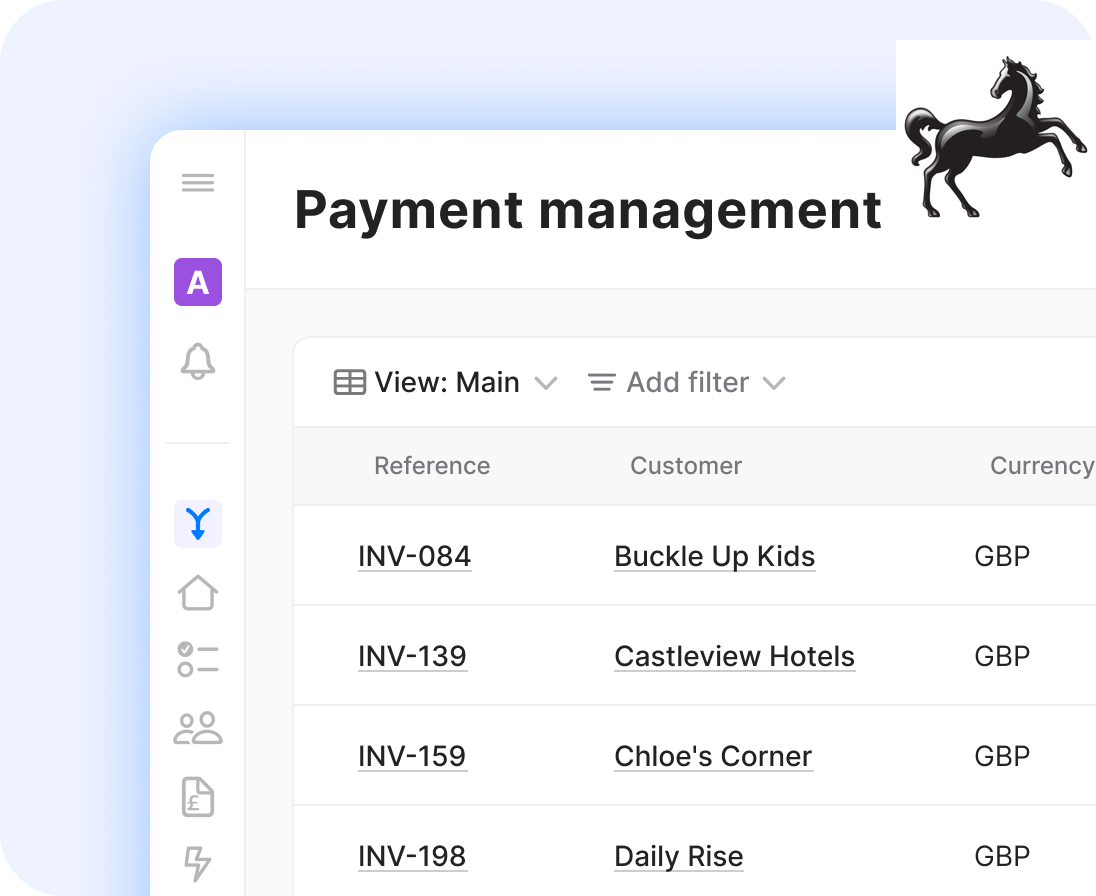Screen dimensions: 1096x896
Task: Open the invoice document pound icon
Action: [198, 796]
